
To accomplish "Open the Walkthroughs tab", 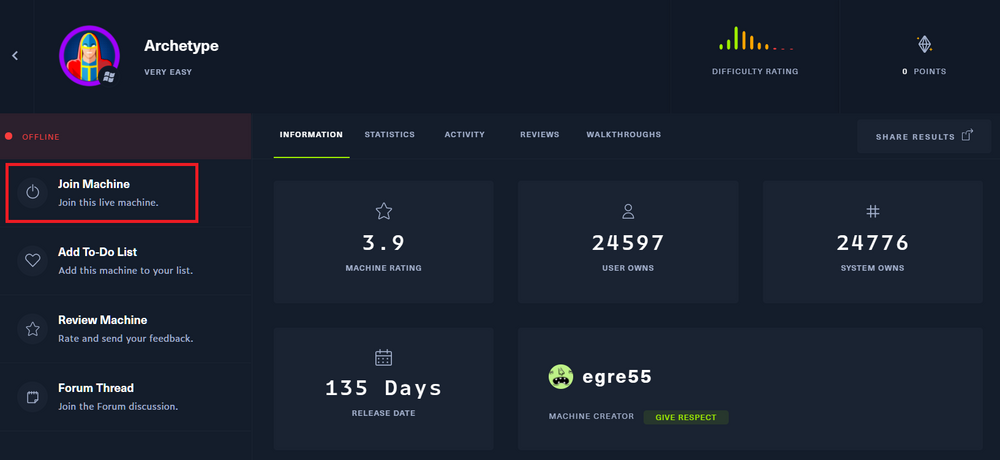I will click(623, 135).
